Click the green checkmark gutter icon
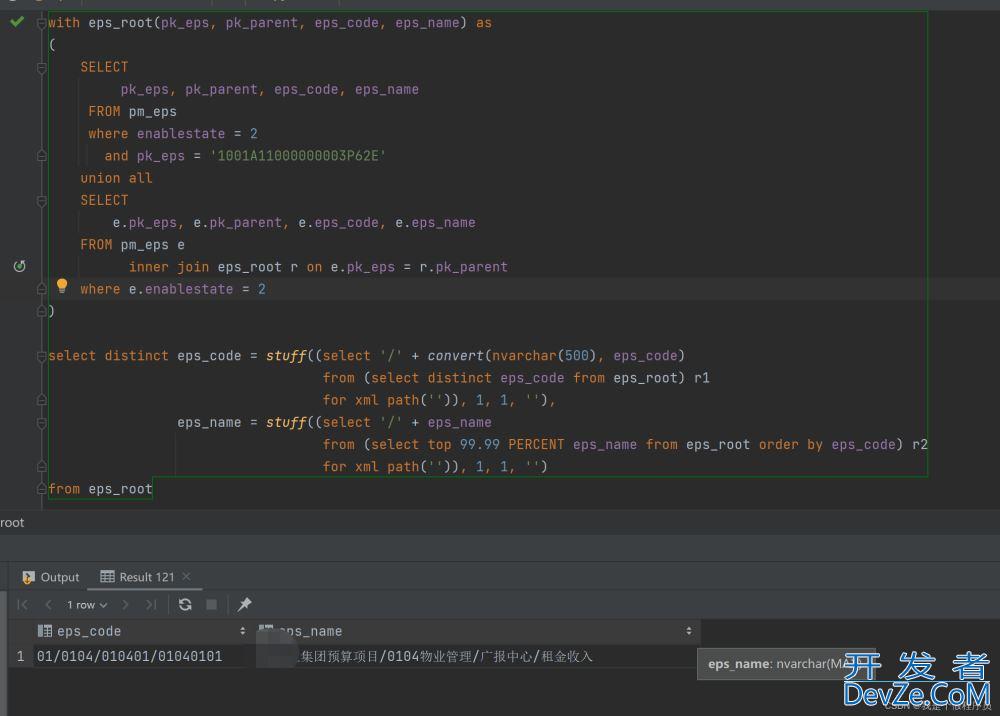 (17, 22)
